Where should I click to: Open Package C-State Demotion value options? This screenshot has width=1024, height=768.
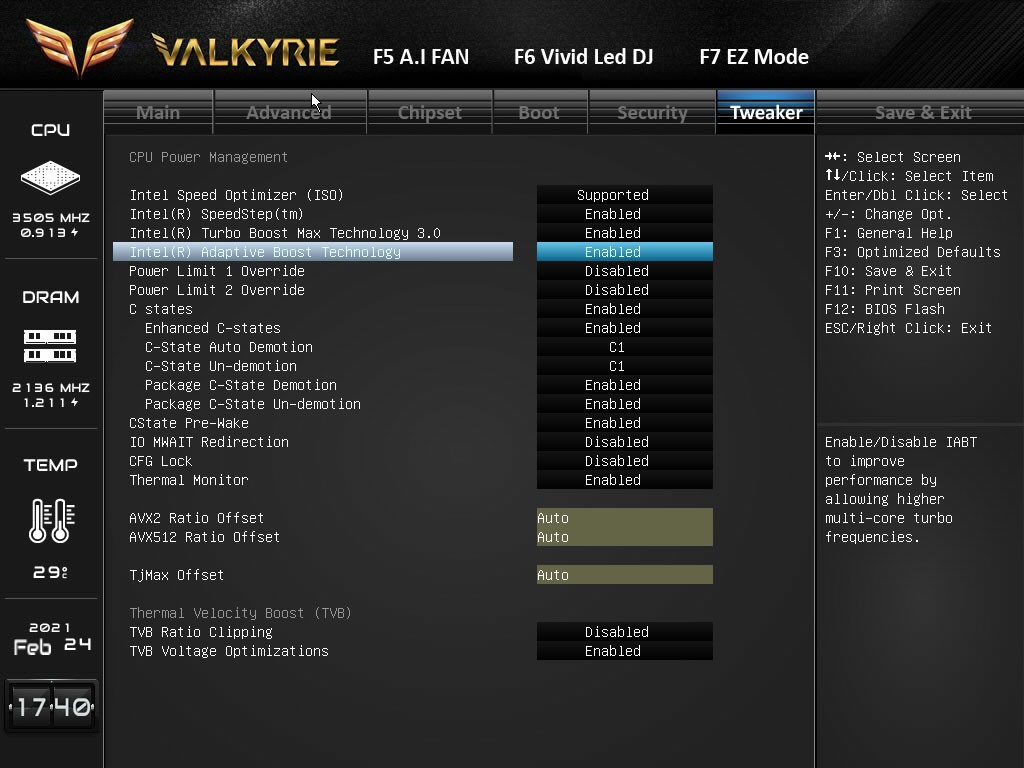(624, 385)
